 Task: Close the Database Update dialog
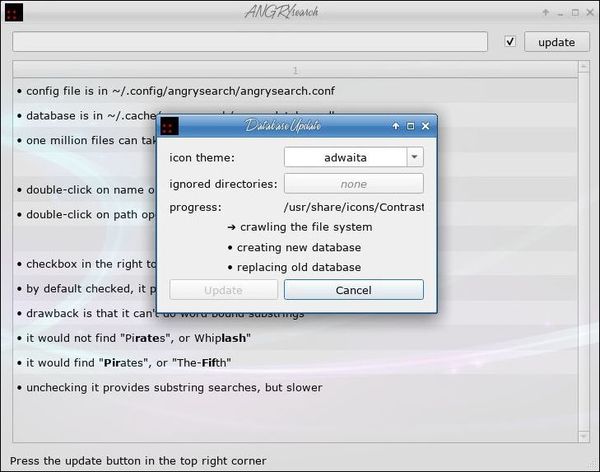point(426,126)
